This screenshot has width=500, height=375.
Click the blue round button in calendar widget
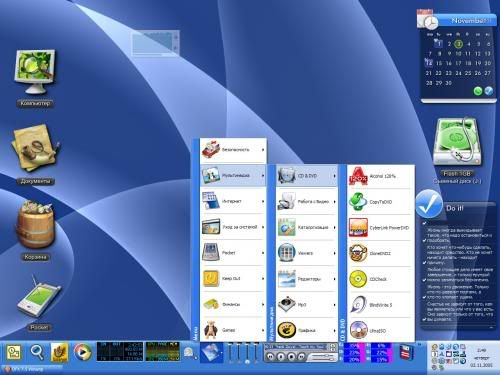[x=489, y=91]
